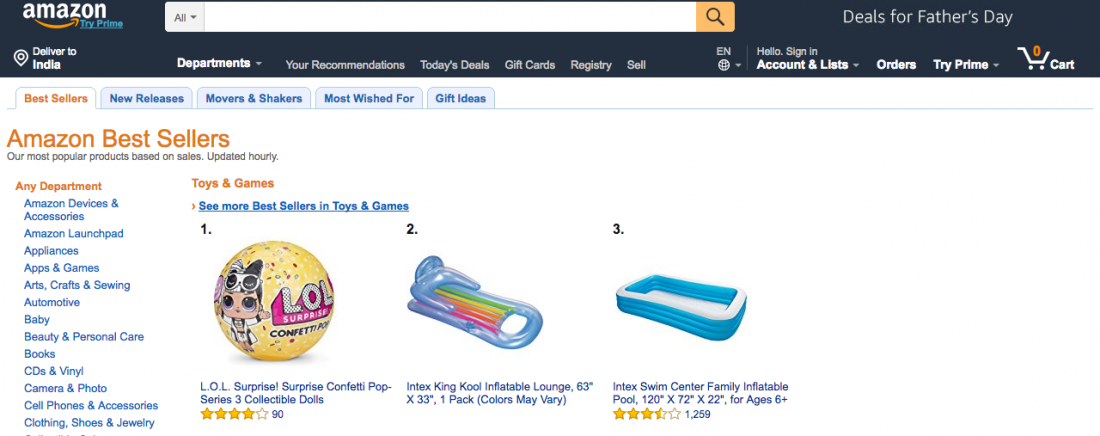Open the Most Wished For tab
Image resolution: width=1100 pixels, height=436 pixels.
[369, 98]
